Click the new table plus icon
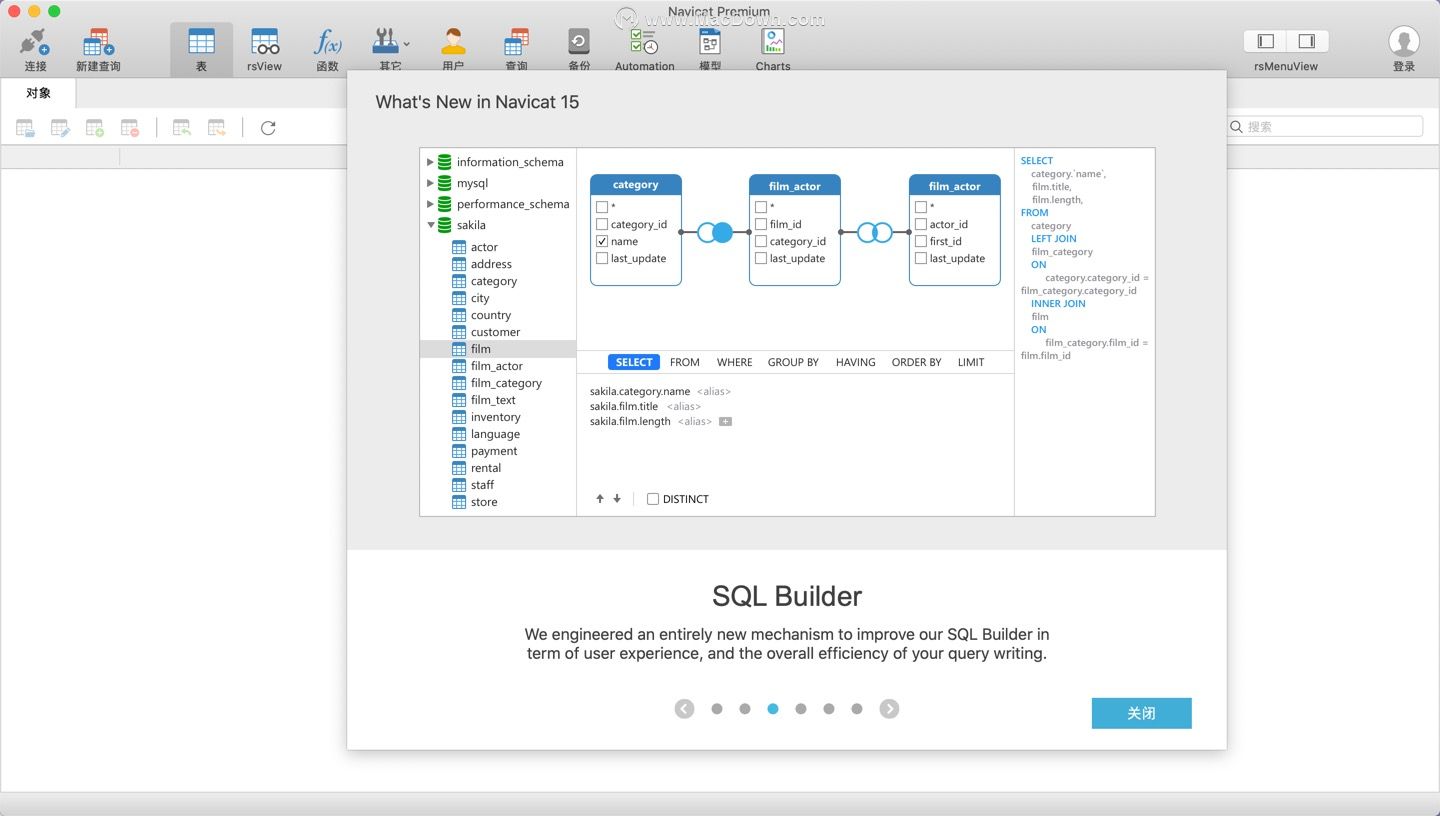Viewport: 1440px width, 816px height. pos(95,128)
